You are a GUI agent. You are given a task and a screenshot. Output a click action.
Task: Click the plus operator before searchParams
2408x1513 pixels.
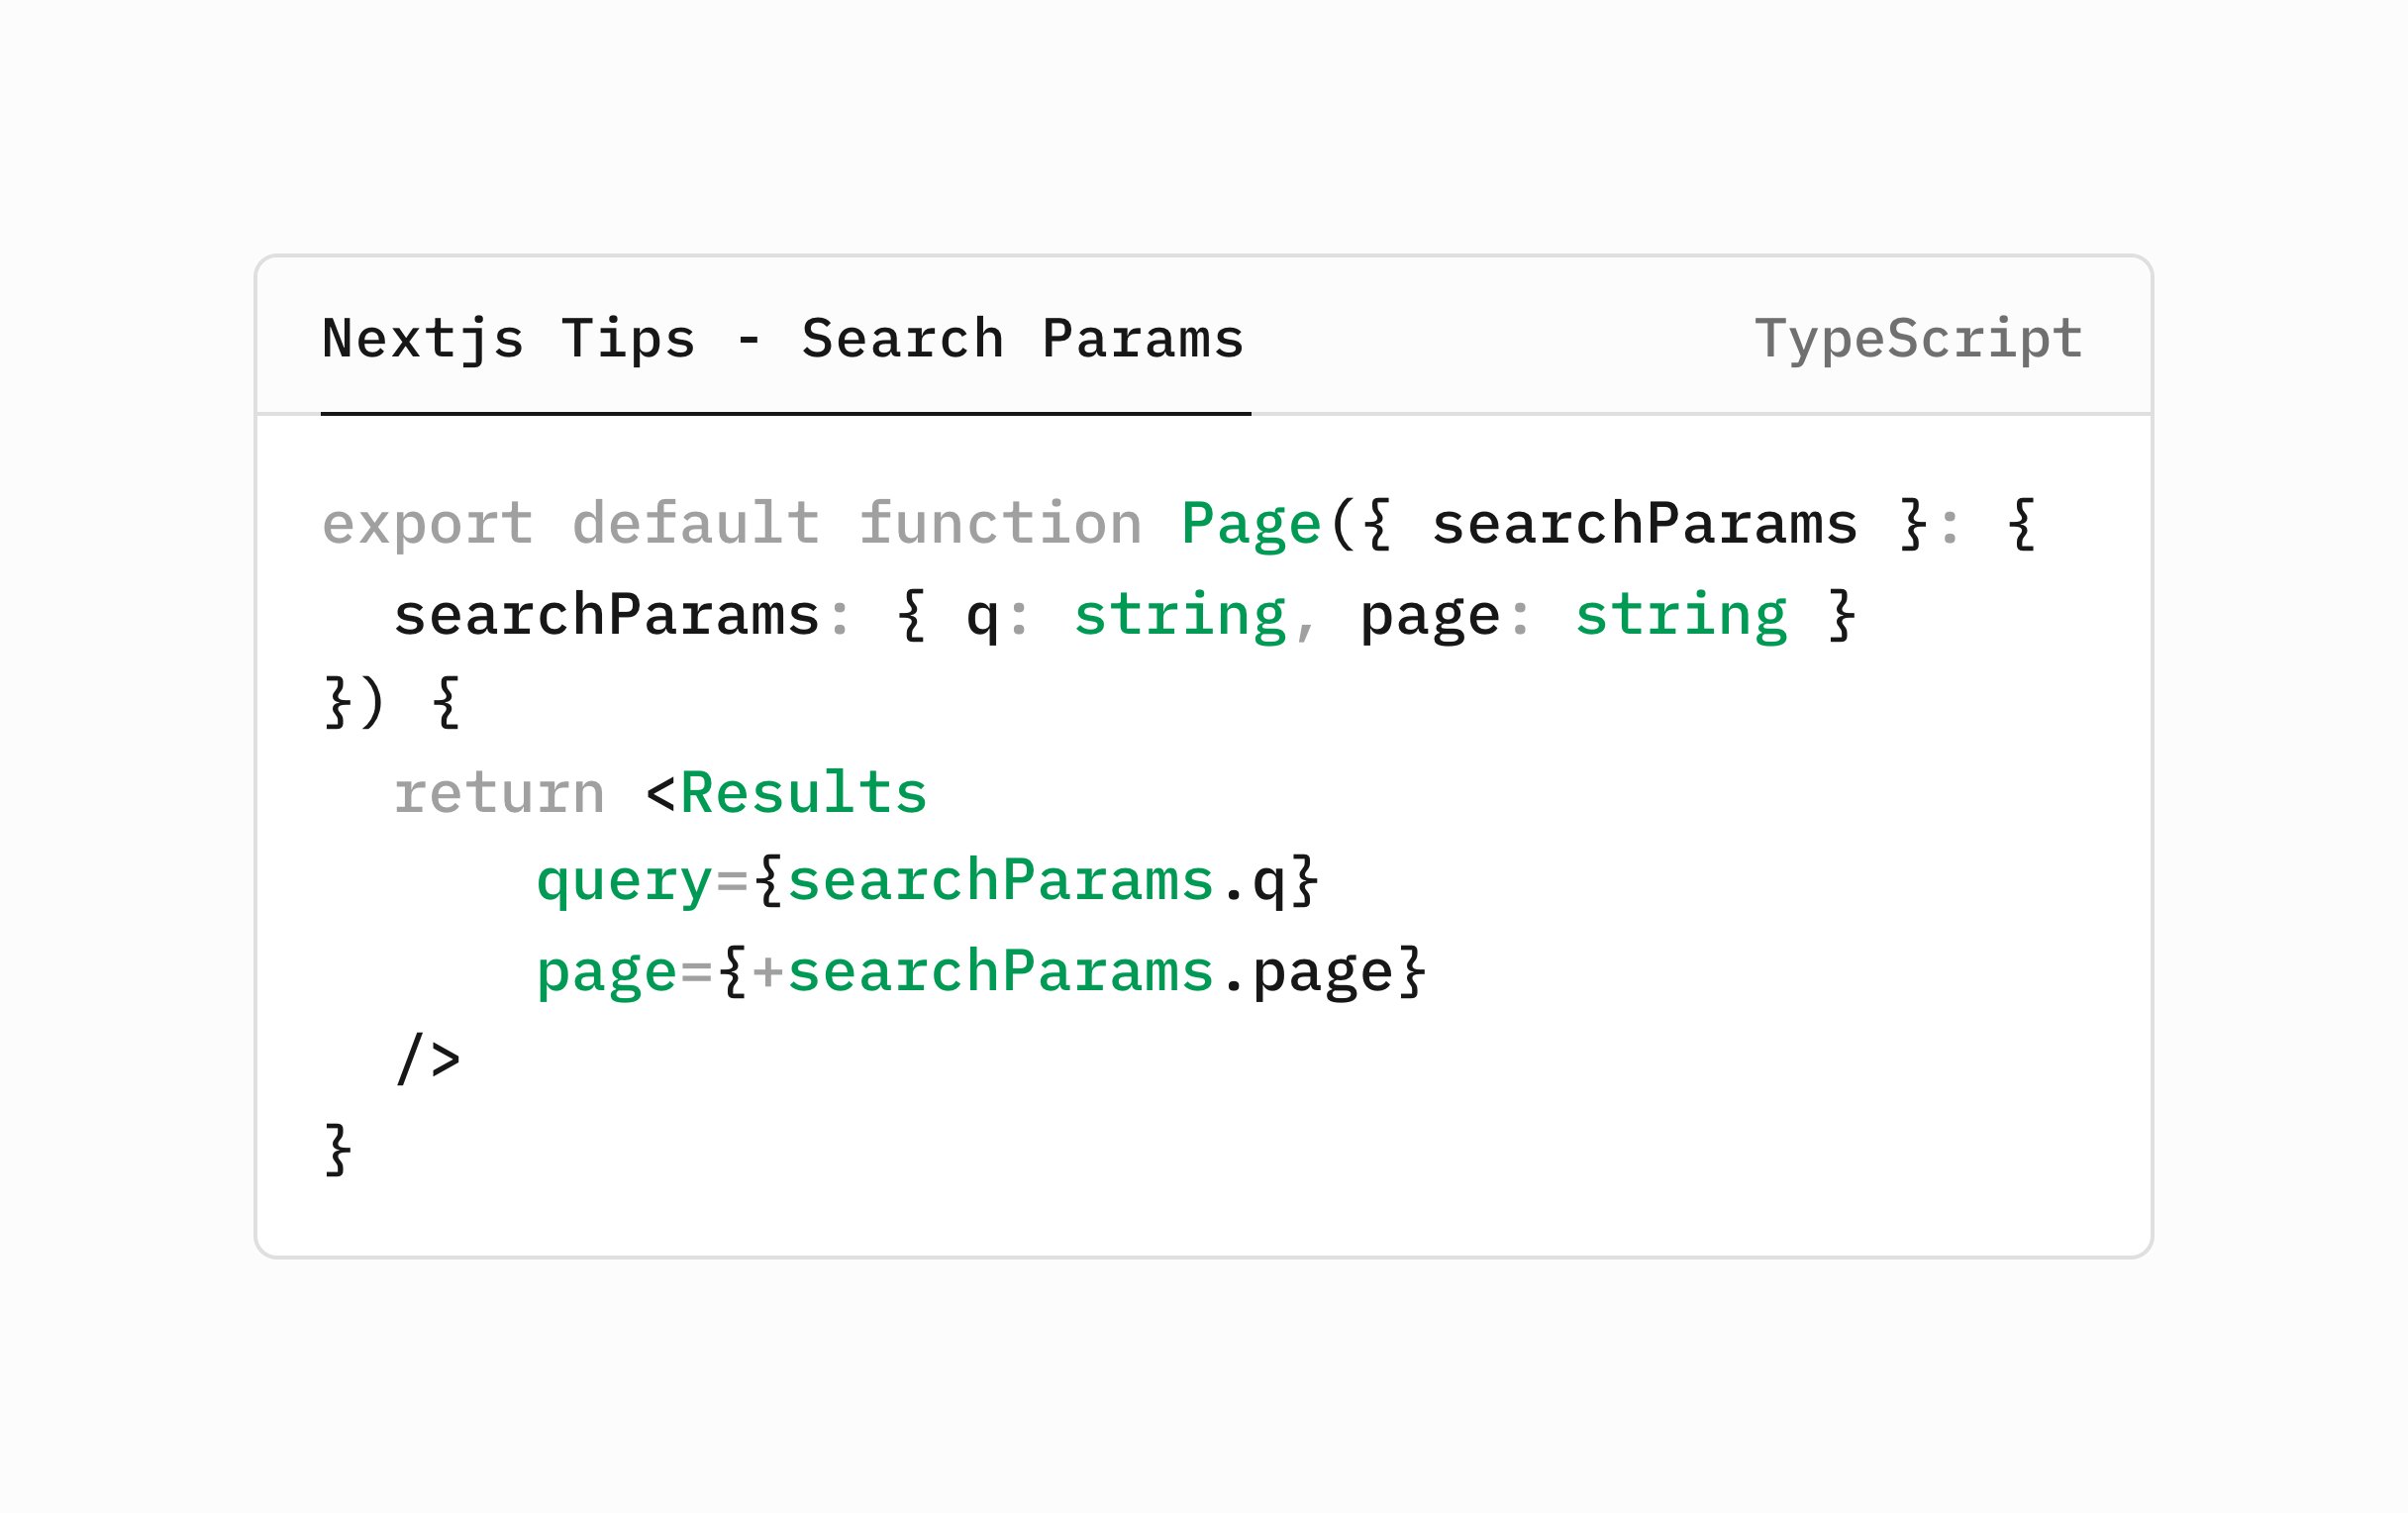(767, 972)
